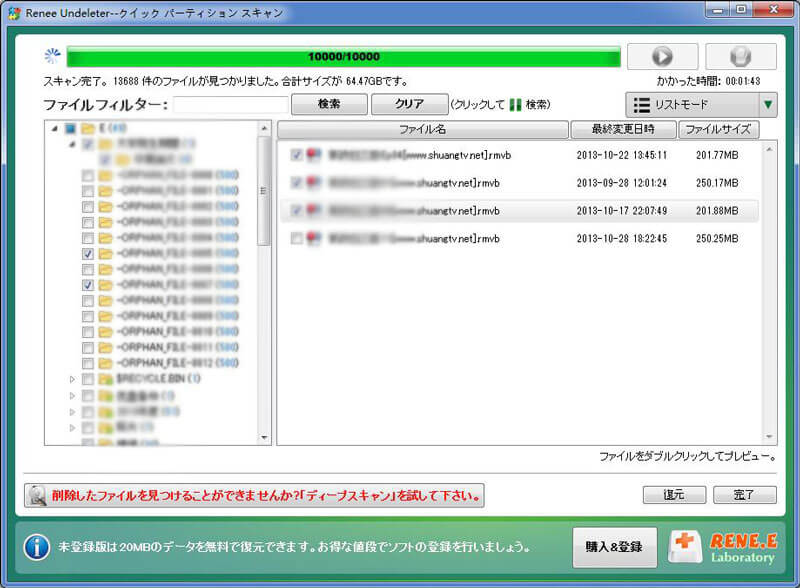This screenshot has width=800, height=588.
Task: Click the 購入&登録 purchase button
Action: [613, 548]
